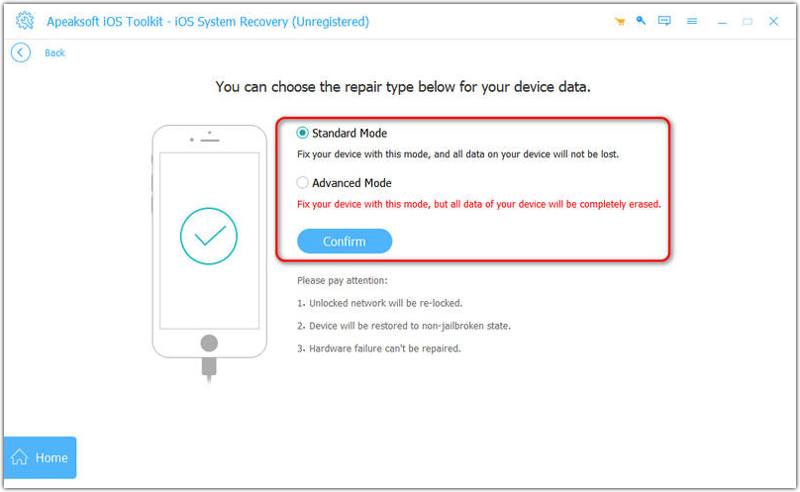Click the phone's home button illustration
This screenshot has width=800, height=492.
209,341
